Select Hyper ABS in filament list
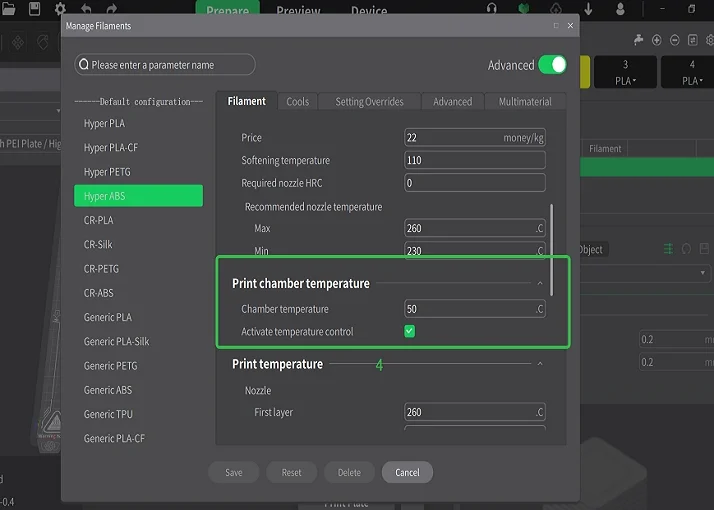The image size is (714, 510). [x=138, y=196]
